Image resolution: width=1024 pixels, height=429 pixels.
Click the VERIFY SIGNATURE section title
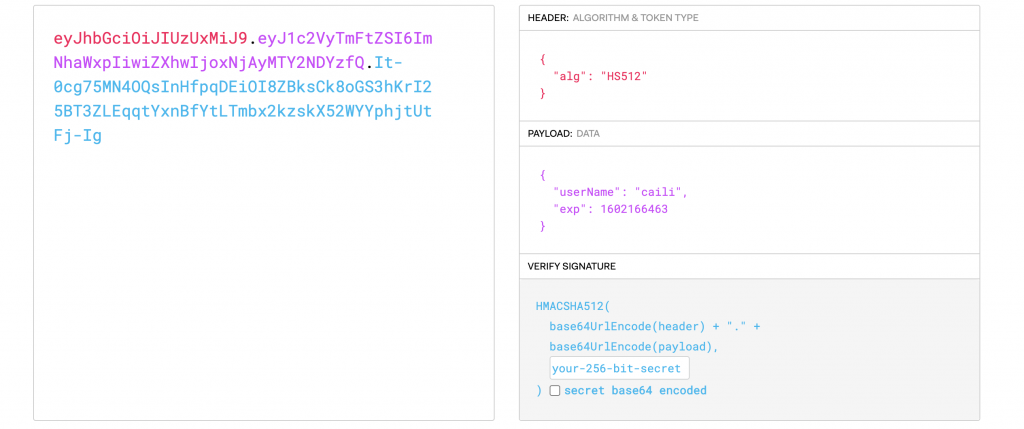click(572, 266)
